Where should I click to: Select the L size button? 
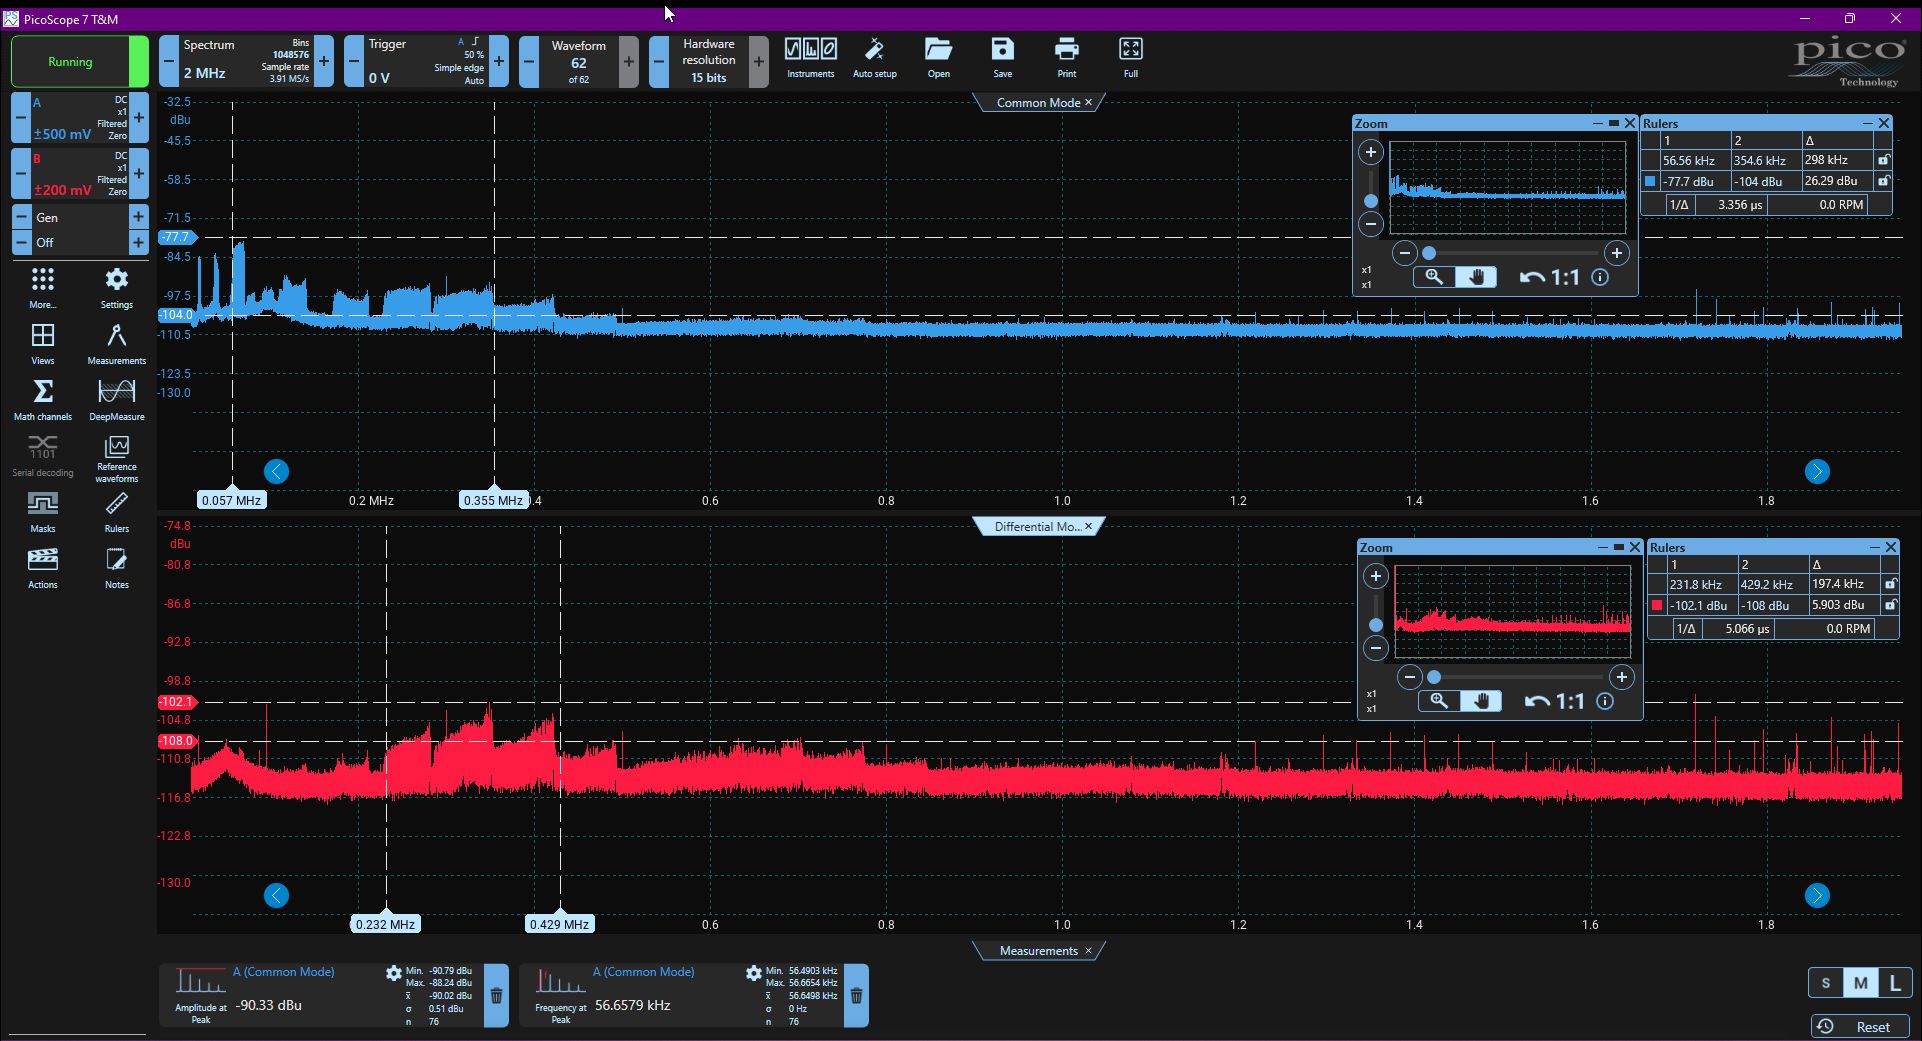point(1895,983)
